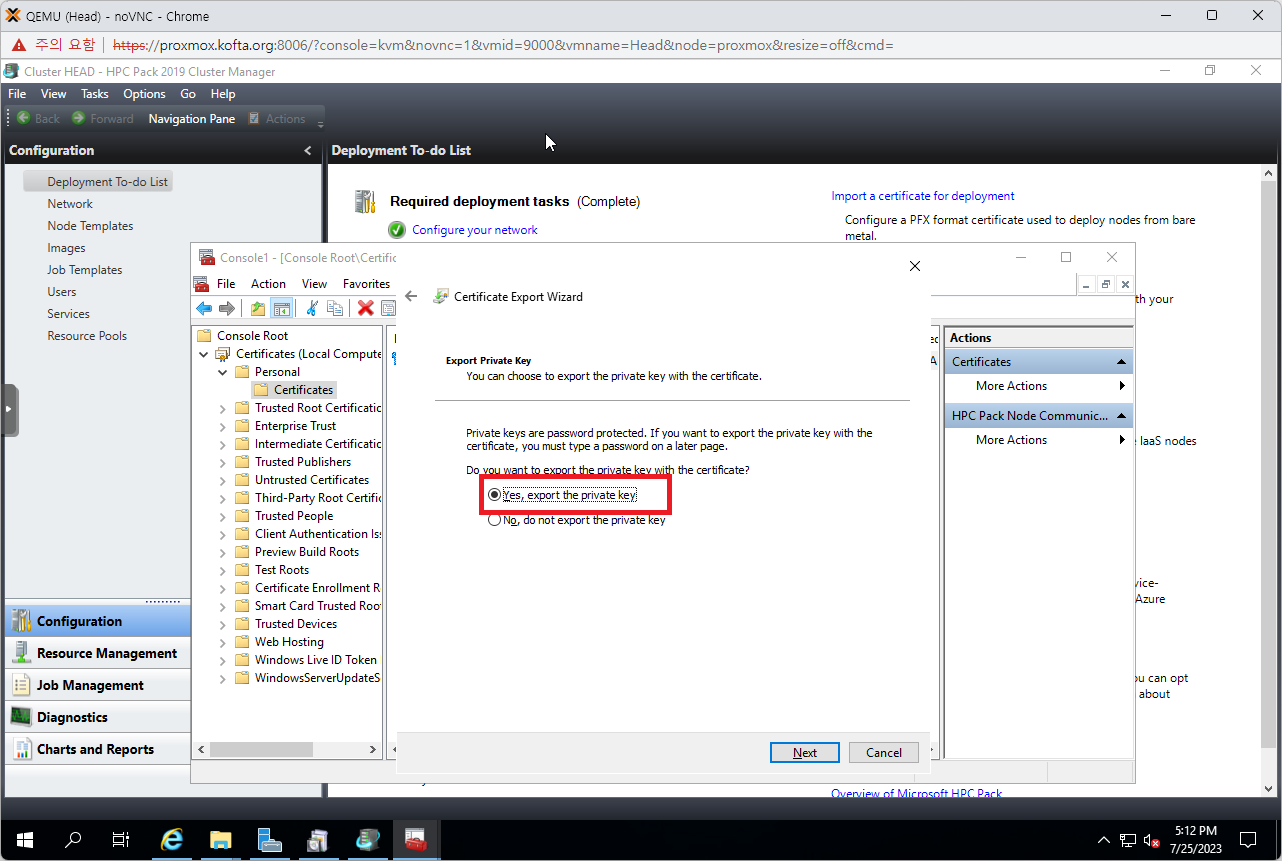1282x861 pixels.
Task: Collapse the Certificates section in the Actions pane
Action: [x=1122, y=362]
